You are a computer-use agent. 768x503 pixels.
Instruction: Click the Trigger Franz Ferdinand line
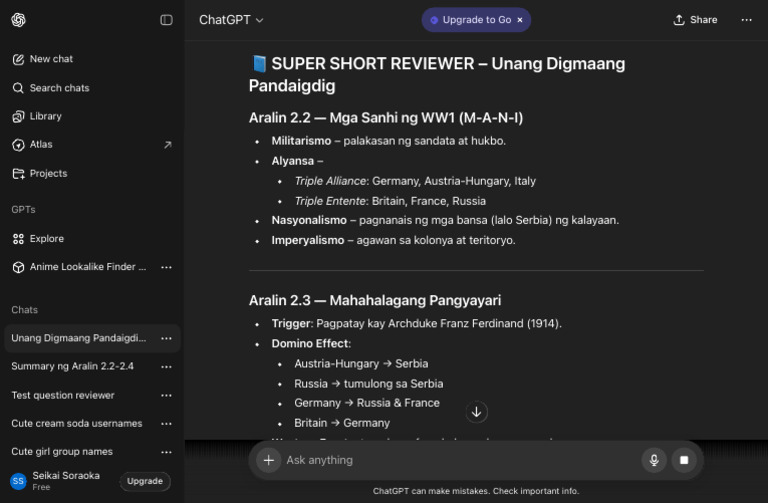[x=416, y=324]
